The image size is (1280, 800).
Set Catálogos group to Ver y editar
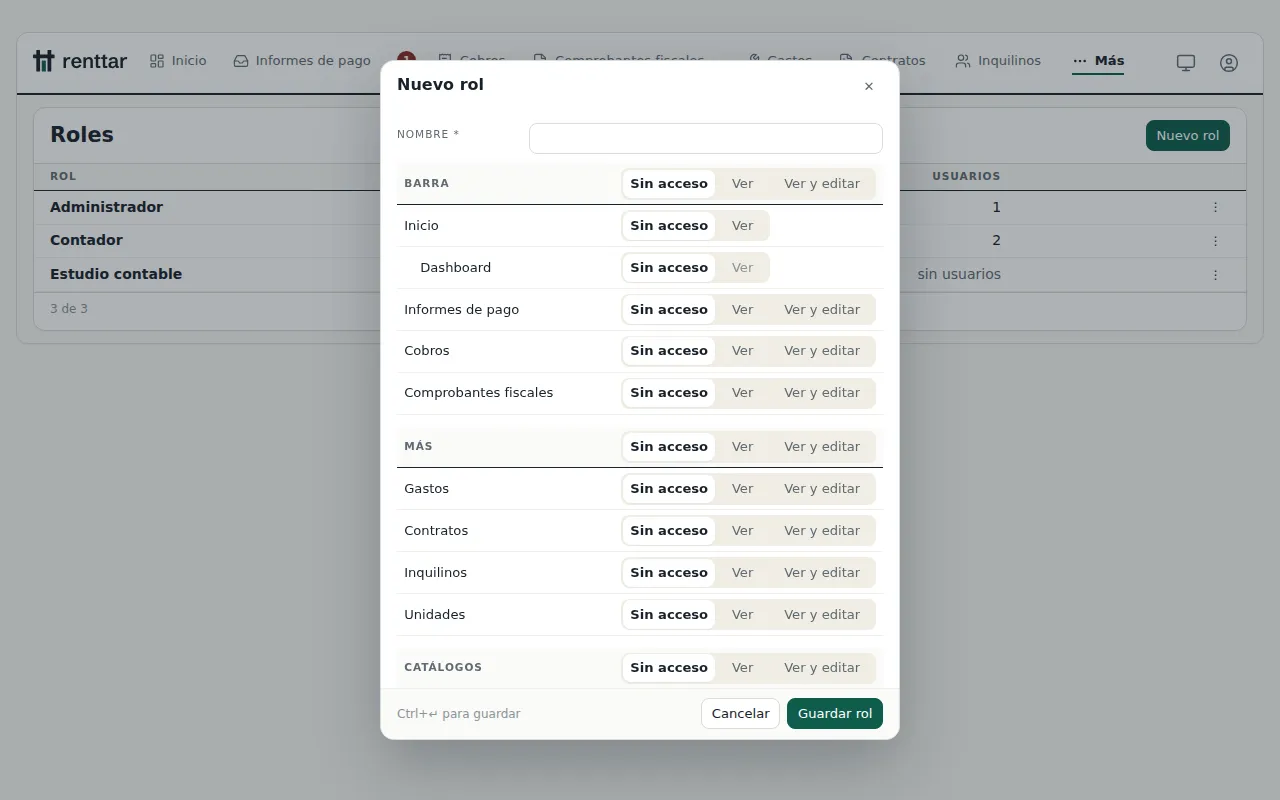(x=822, y=668)
